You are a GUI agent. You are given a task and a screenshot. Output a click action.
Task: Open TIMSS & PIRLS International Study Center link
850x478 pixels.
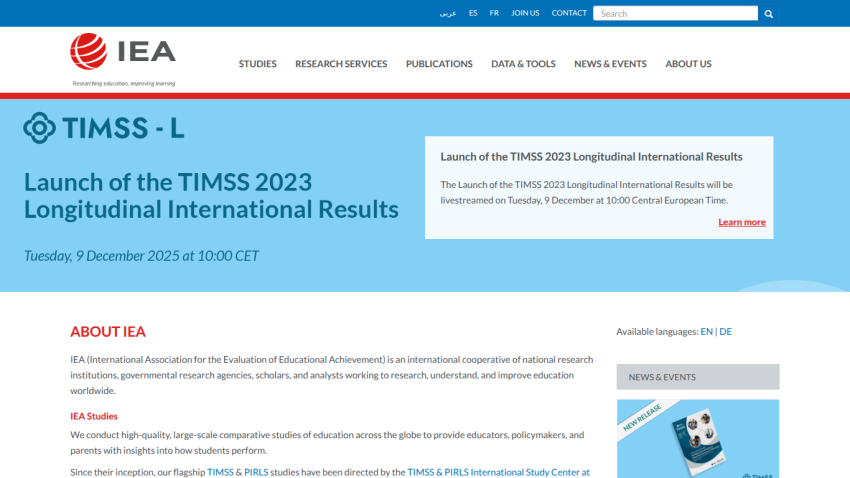click(498, 472)
